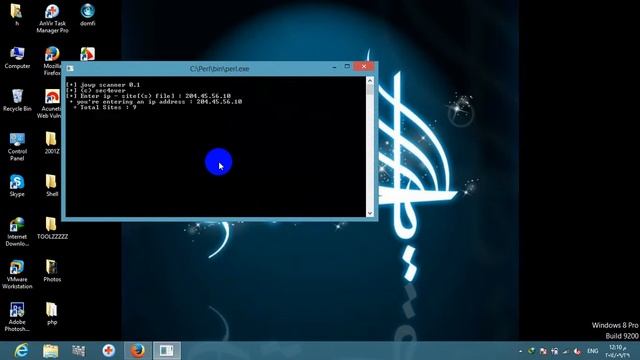The image size is (640, 360).
Task: Click the 'Total Sites : 9' console line
Action: (x=105, y=107)
